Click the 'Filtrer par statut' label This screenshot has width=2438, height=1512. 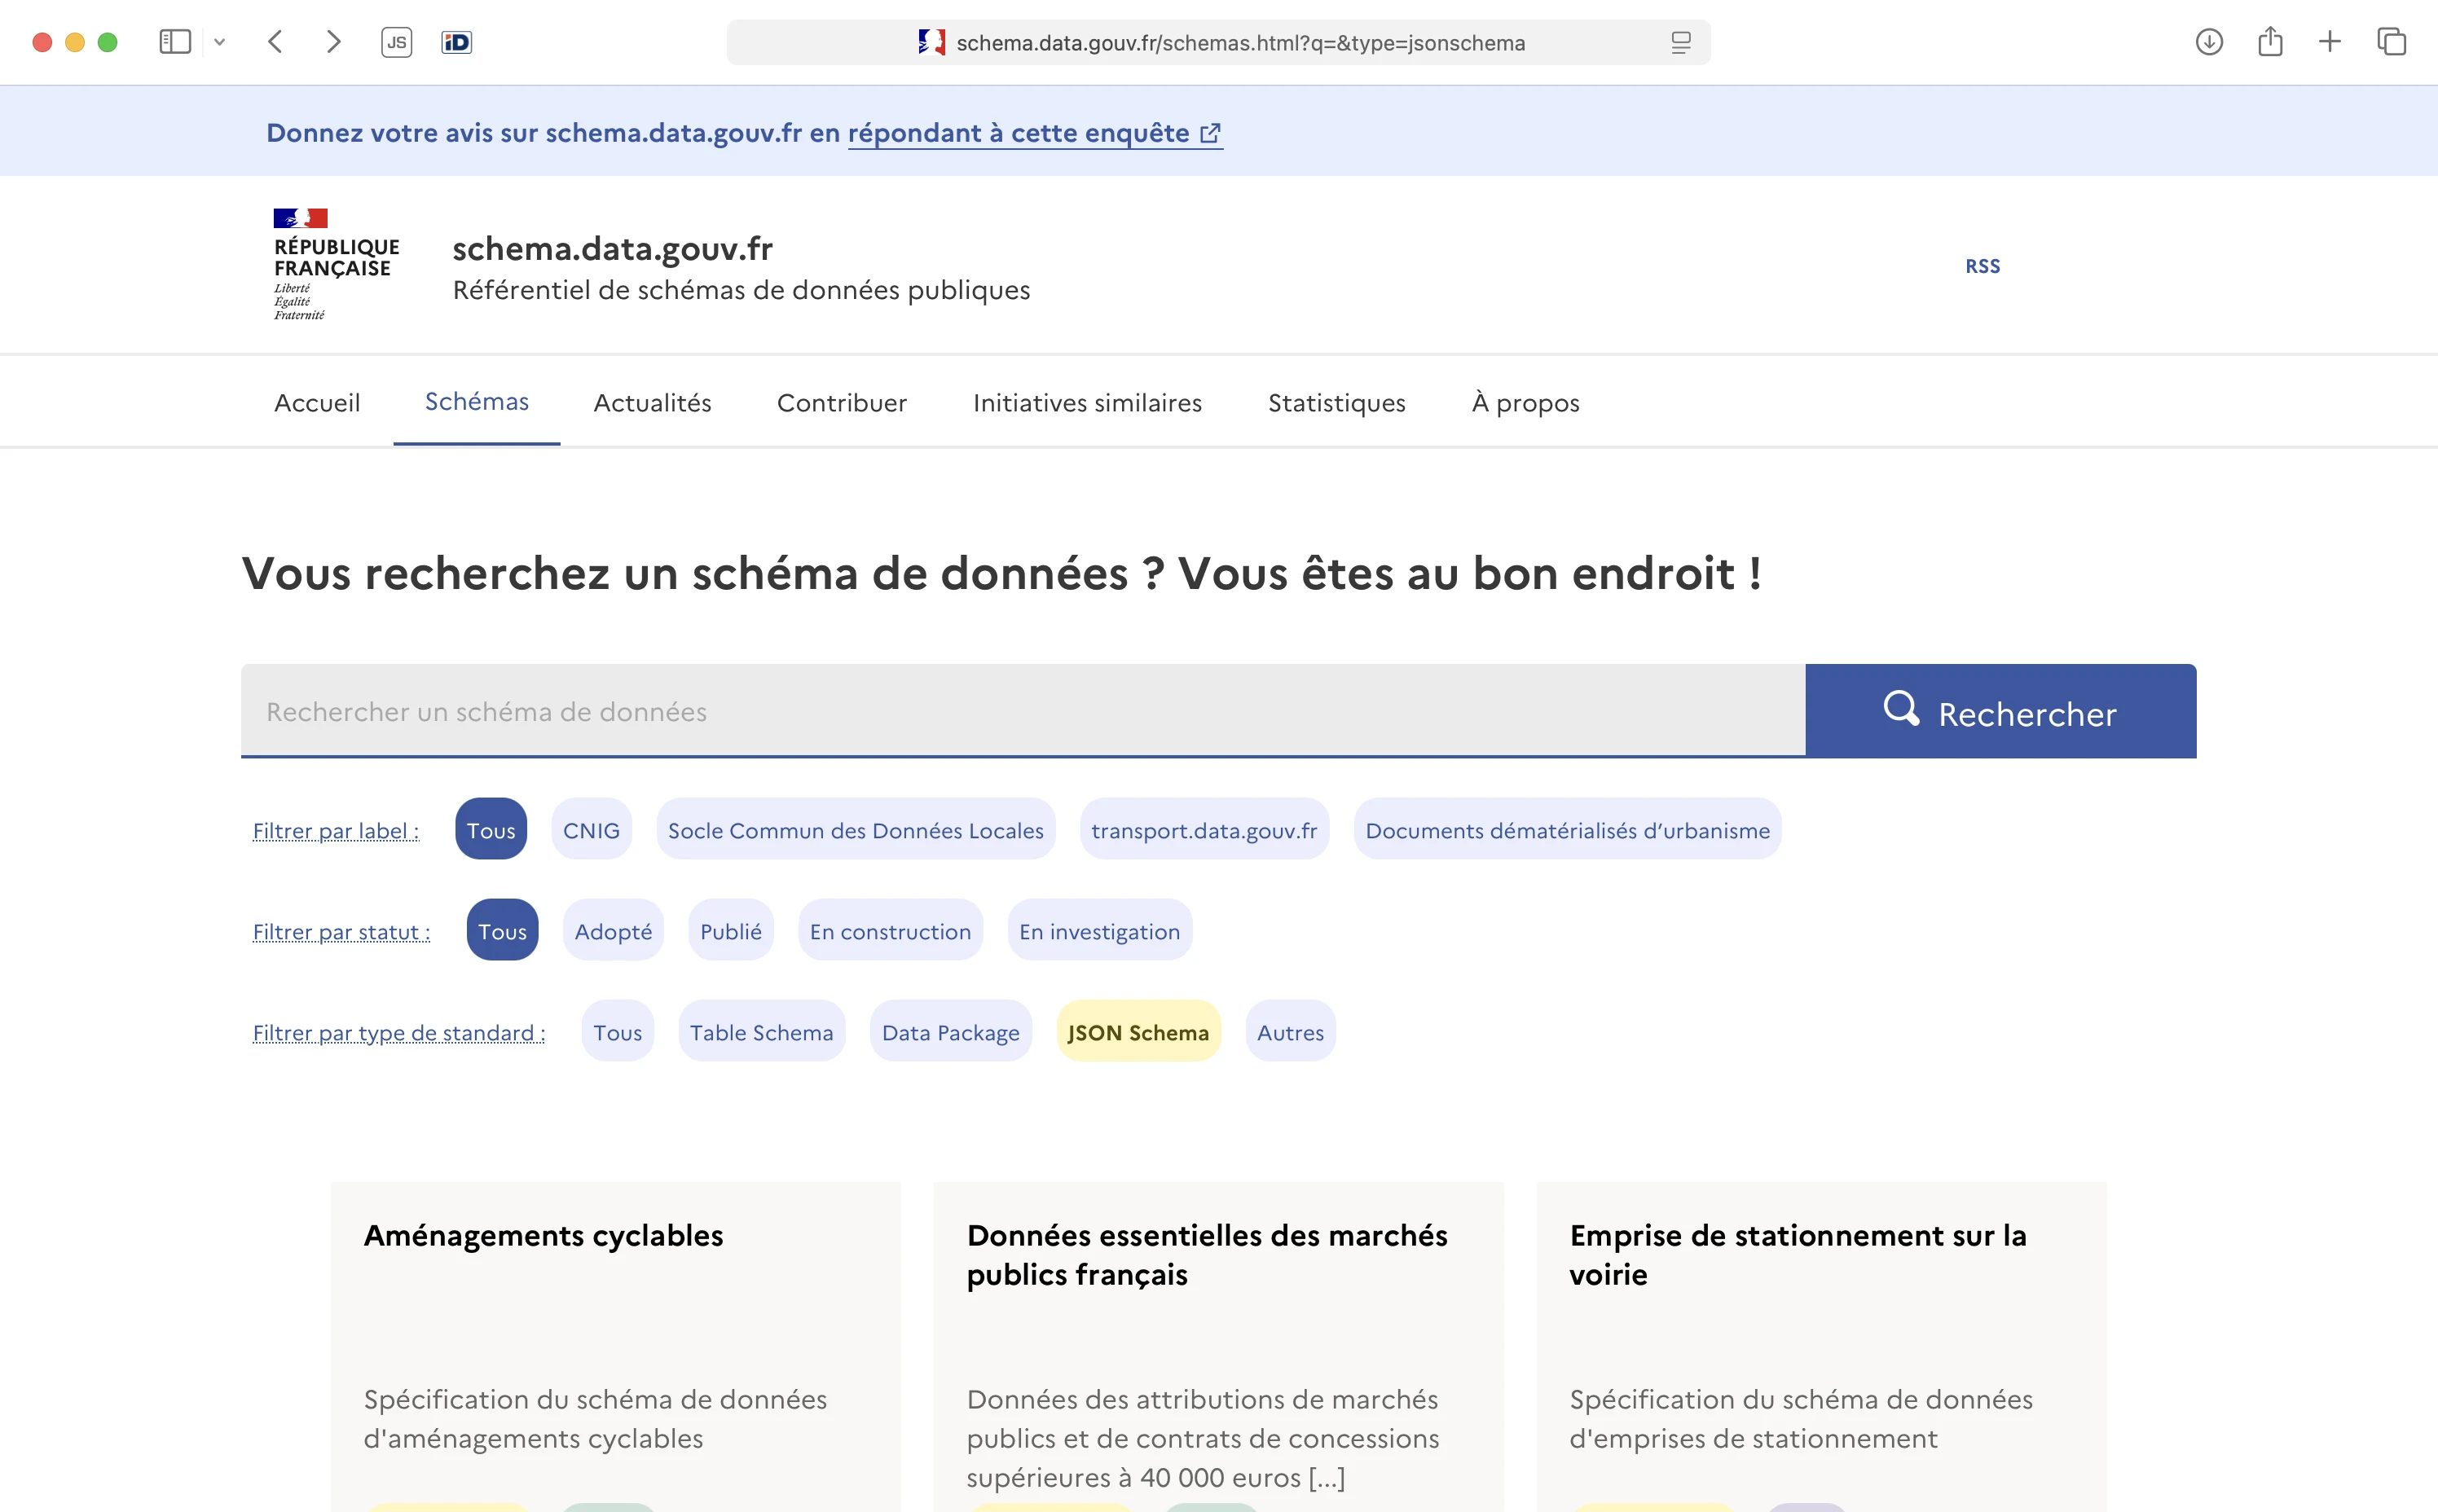pos(341,932)
